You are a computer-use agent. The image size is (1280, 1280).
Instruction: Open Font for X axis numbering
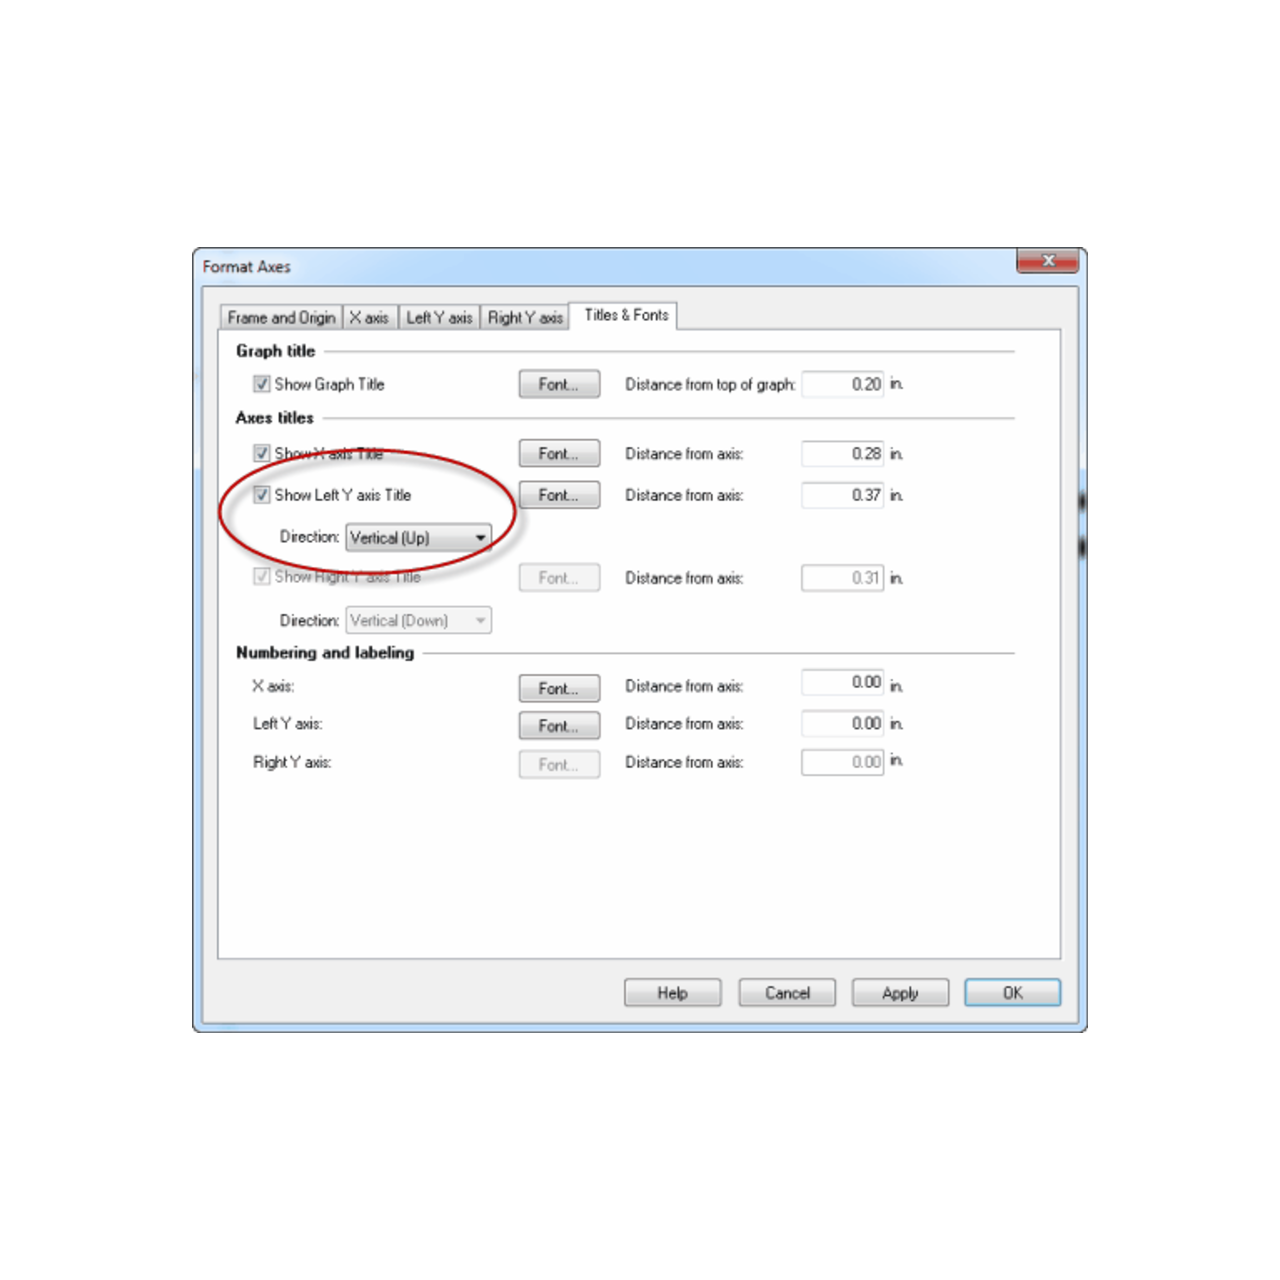[x=559, y=688]
